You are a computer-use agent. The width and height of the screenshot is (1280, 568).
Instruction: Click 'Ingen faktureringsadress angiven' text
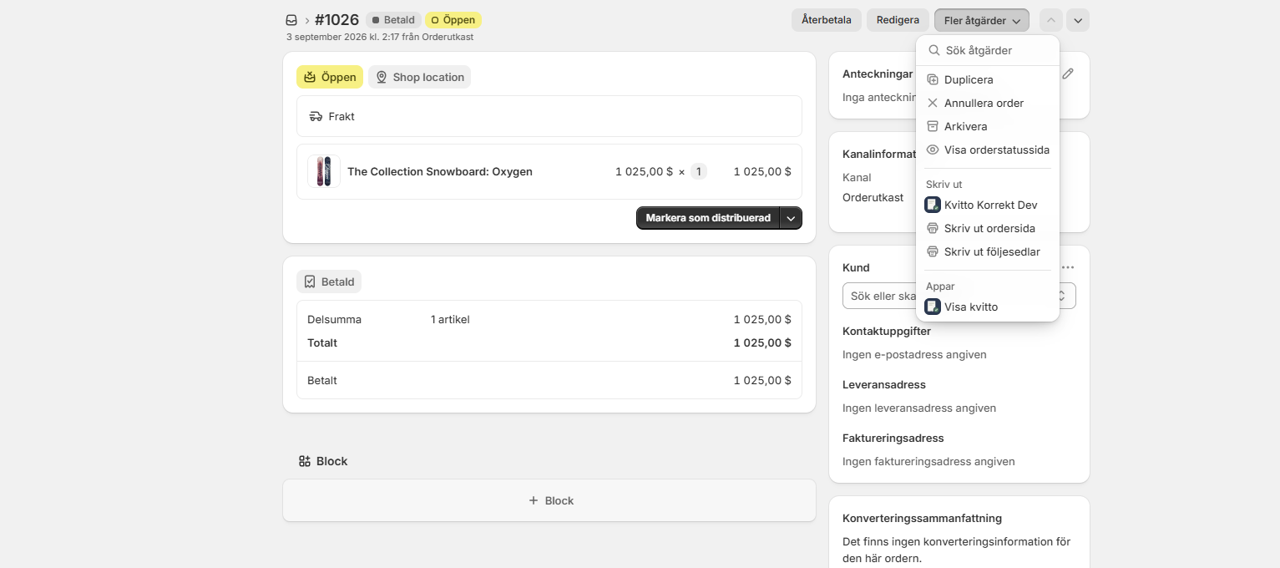tap(929, 462)
